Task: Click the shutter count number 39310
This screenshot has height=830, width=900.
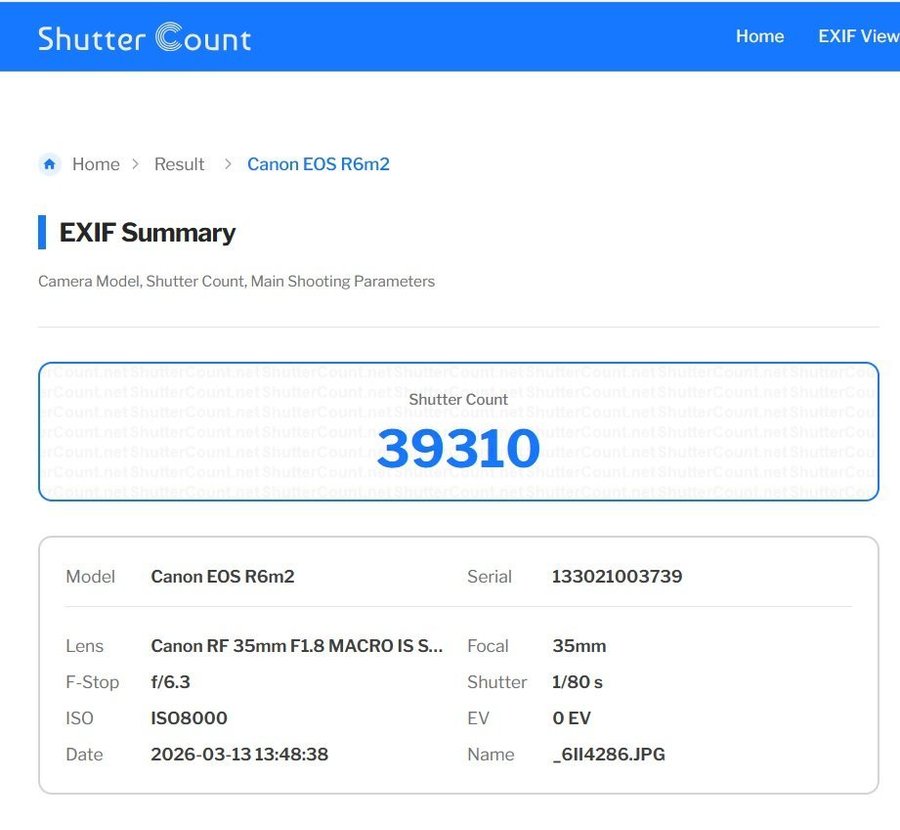Action: (x=458, y=449)
